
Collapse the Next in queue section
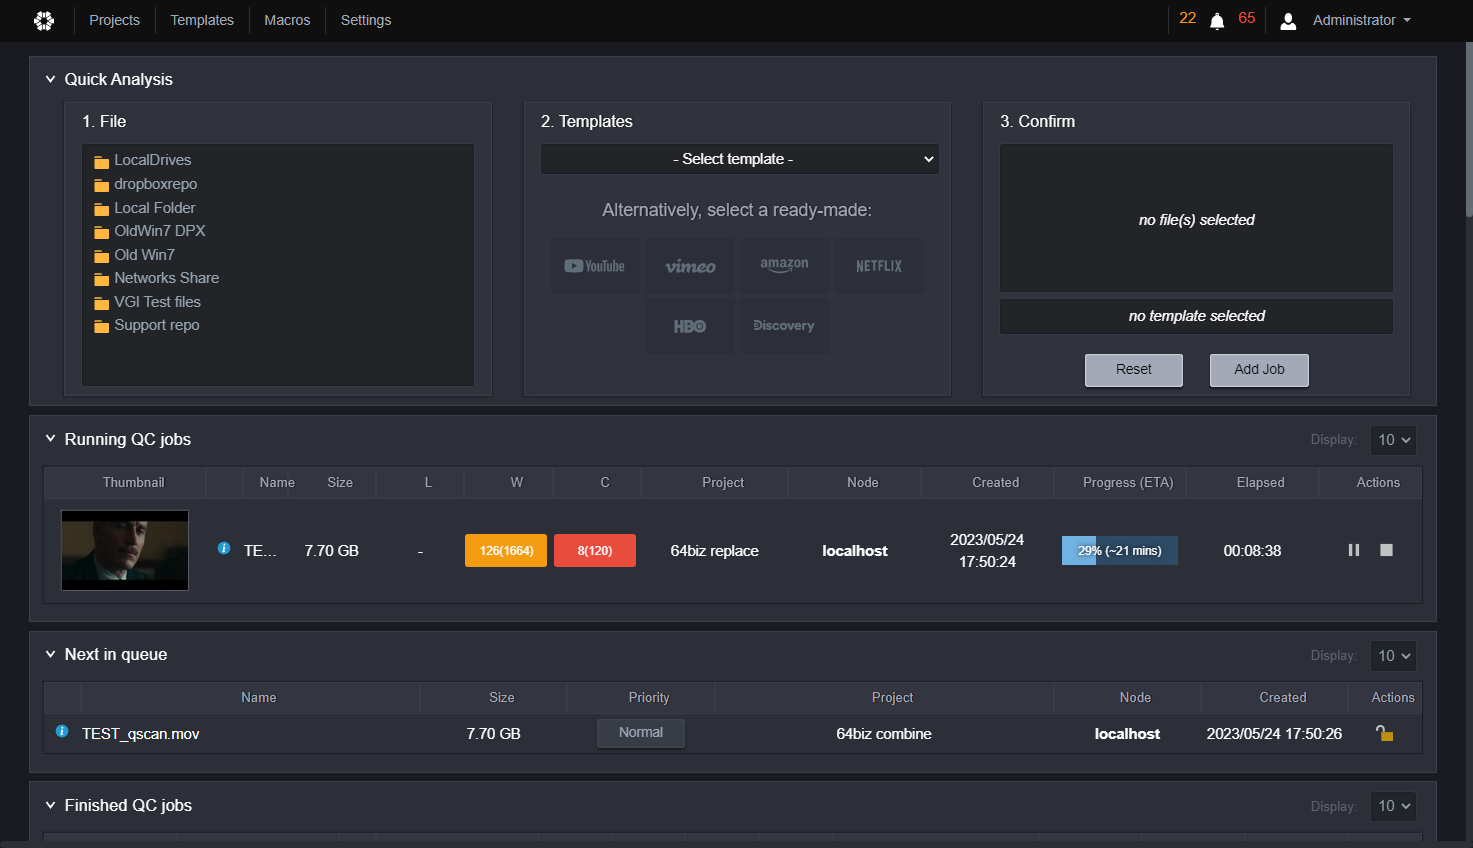[x=50, y=654]
